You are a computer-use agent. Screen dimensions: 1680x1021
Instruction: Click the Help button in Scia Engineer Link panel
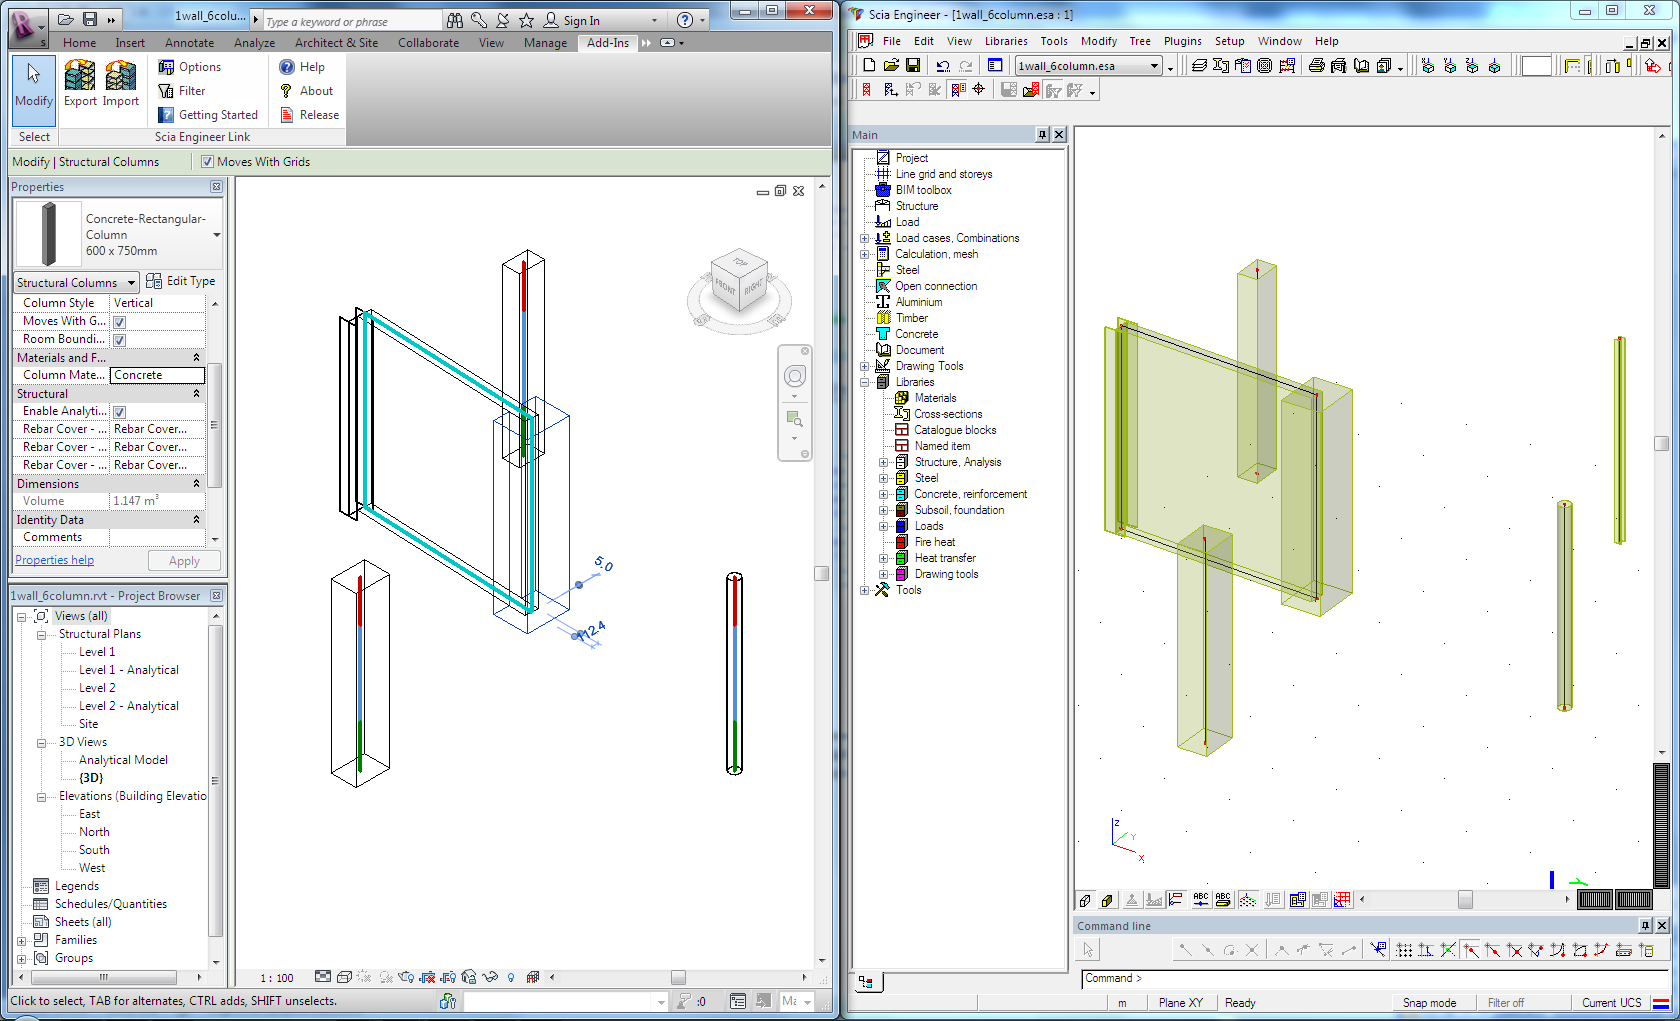click(302, 67)
